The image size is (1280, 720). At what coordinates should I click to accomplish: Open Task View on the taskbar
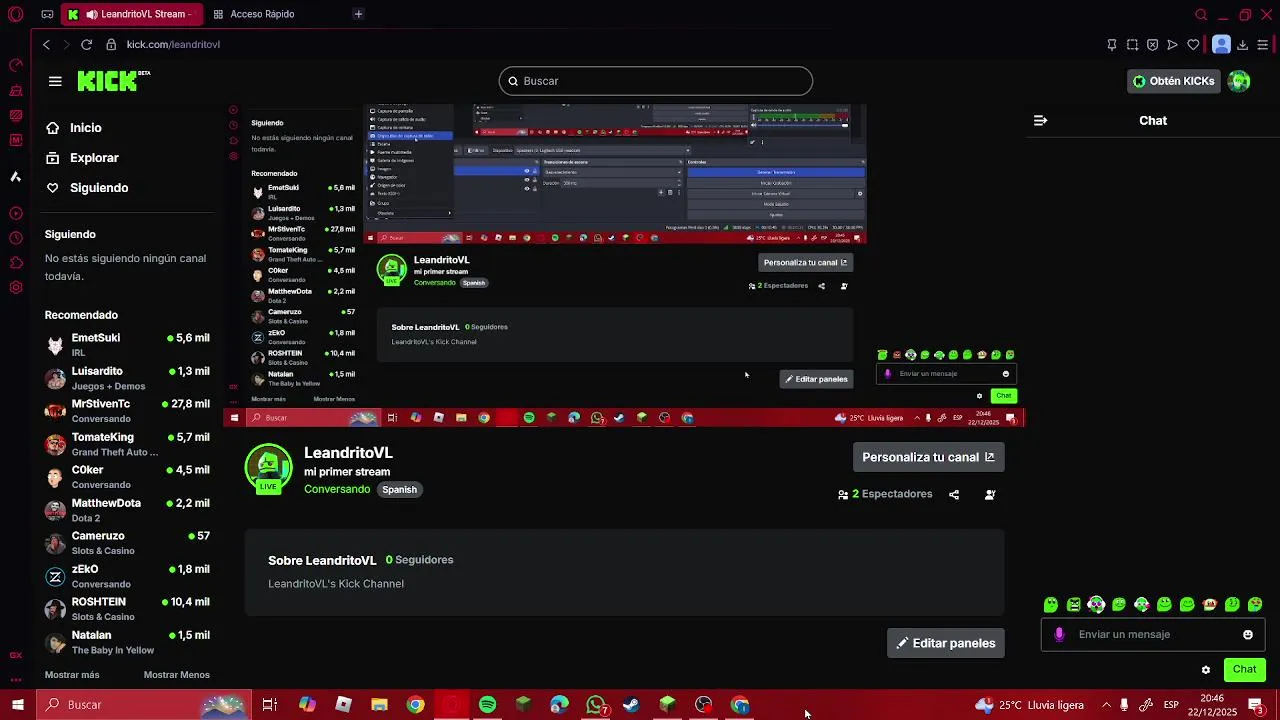270,705
